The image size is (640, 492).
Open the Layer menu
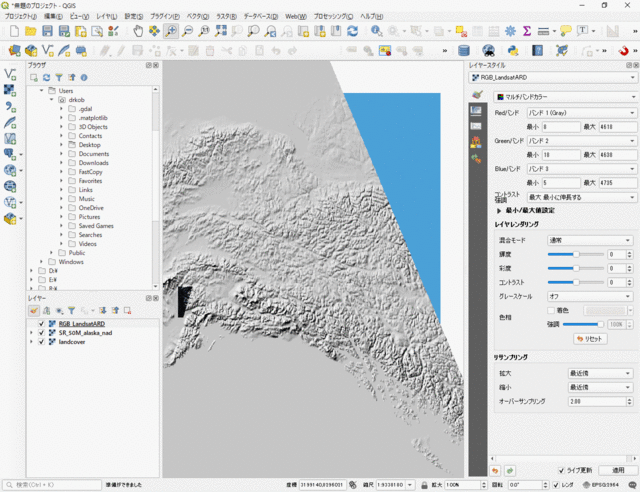(107, 16)
